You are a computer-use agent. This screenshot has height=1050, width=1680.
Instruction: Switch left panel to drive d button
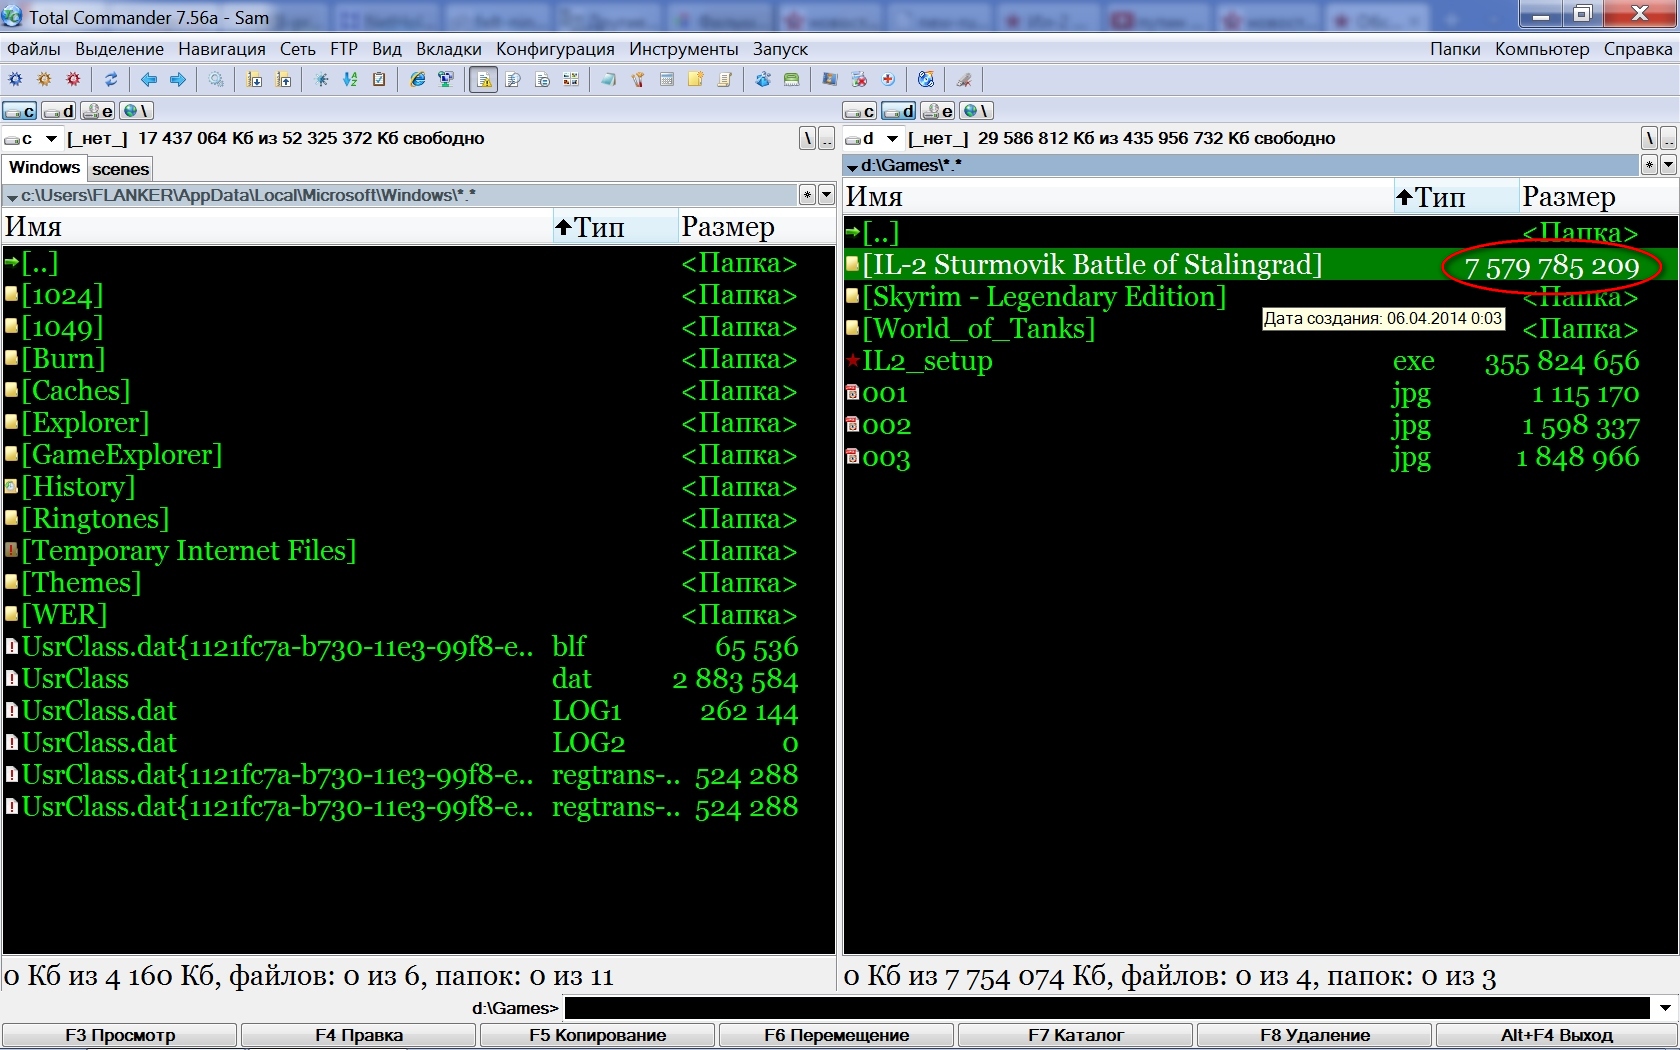point(59,111)
